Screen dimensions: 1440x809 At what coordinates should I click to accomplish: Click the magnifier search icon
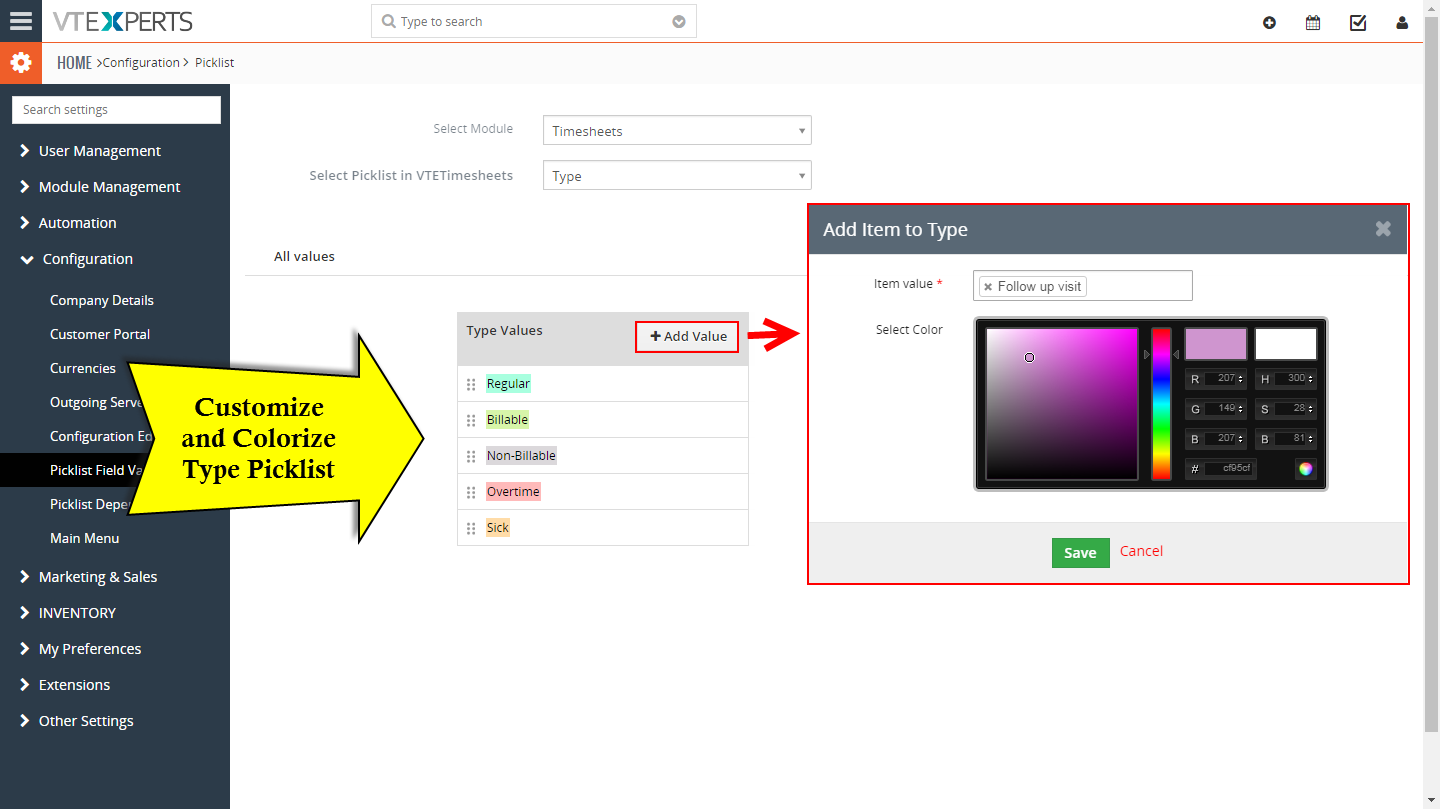tap(388, 21)
